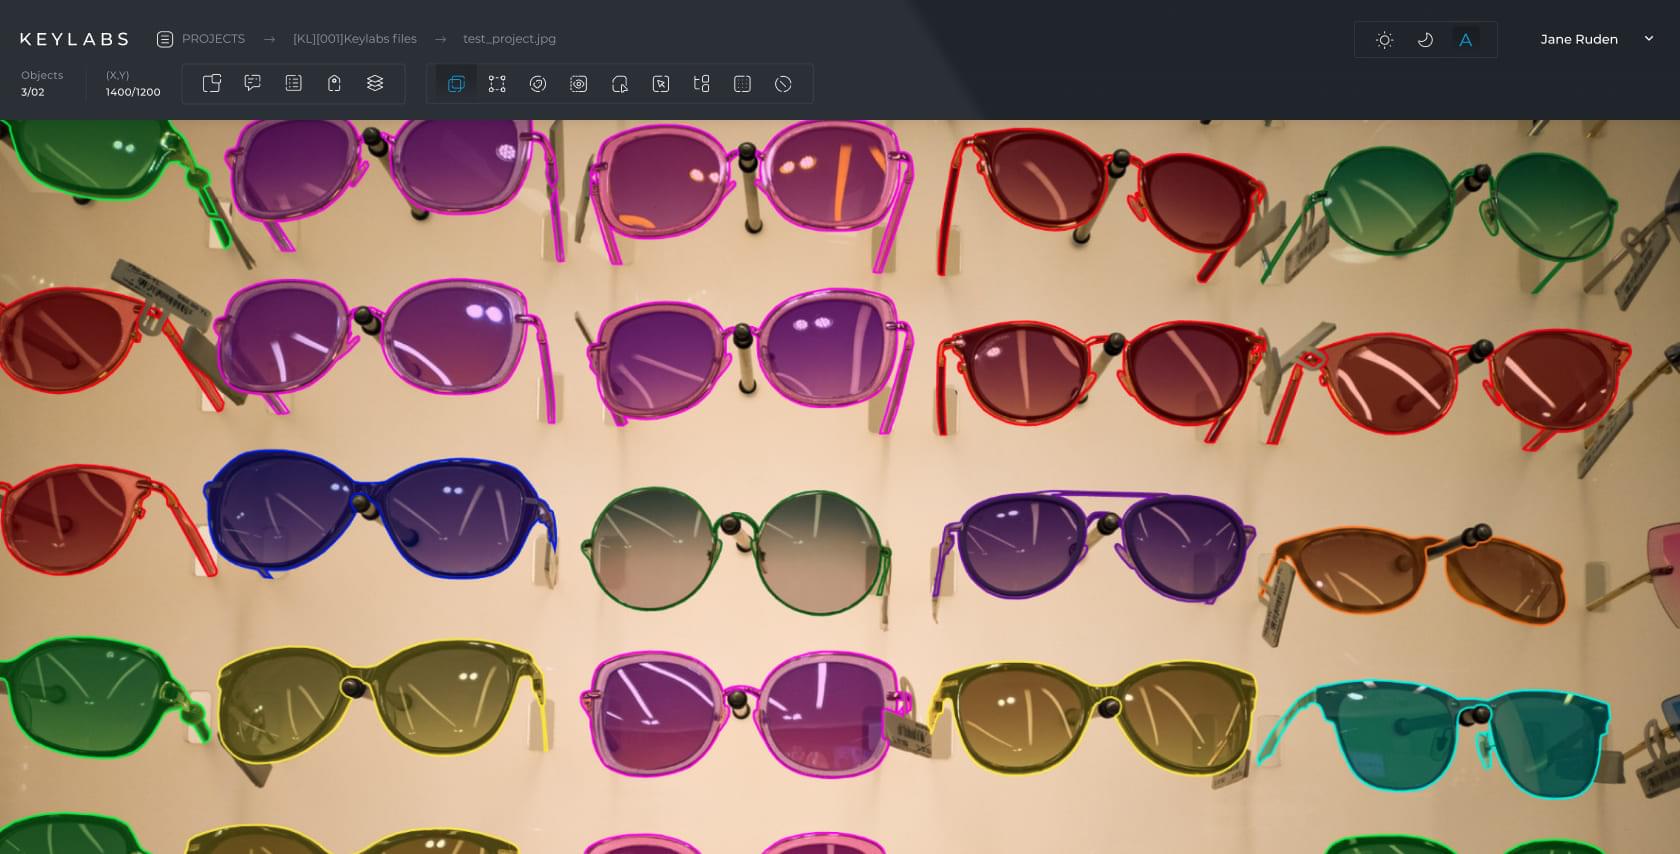Select the active overlapping squares tool
Screen dimensions: 1680x854
click(x=456, y=84)
